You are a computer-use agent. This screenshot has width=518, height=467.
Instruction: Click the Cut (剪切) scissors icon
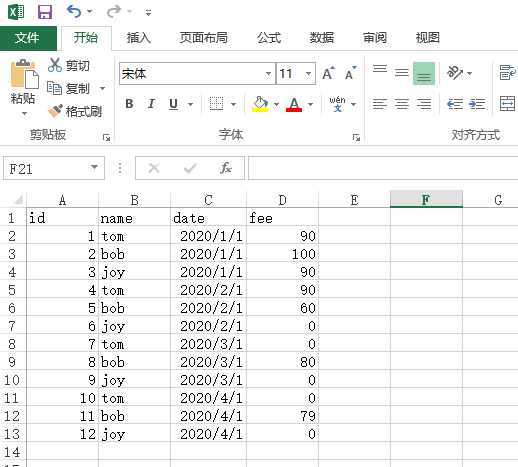pyautogui.click(x=55, y=65)
